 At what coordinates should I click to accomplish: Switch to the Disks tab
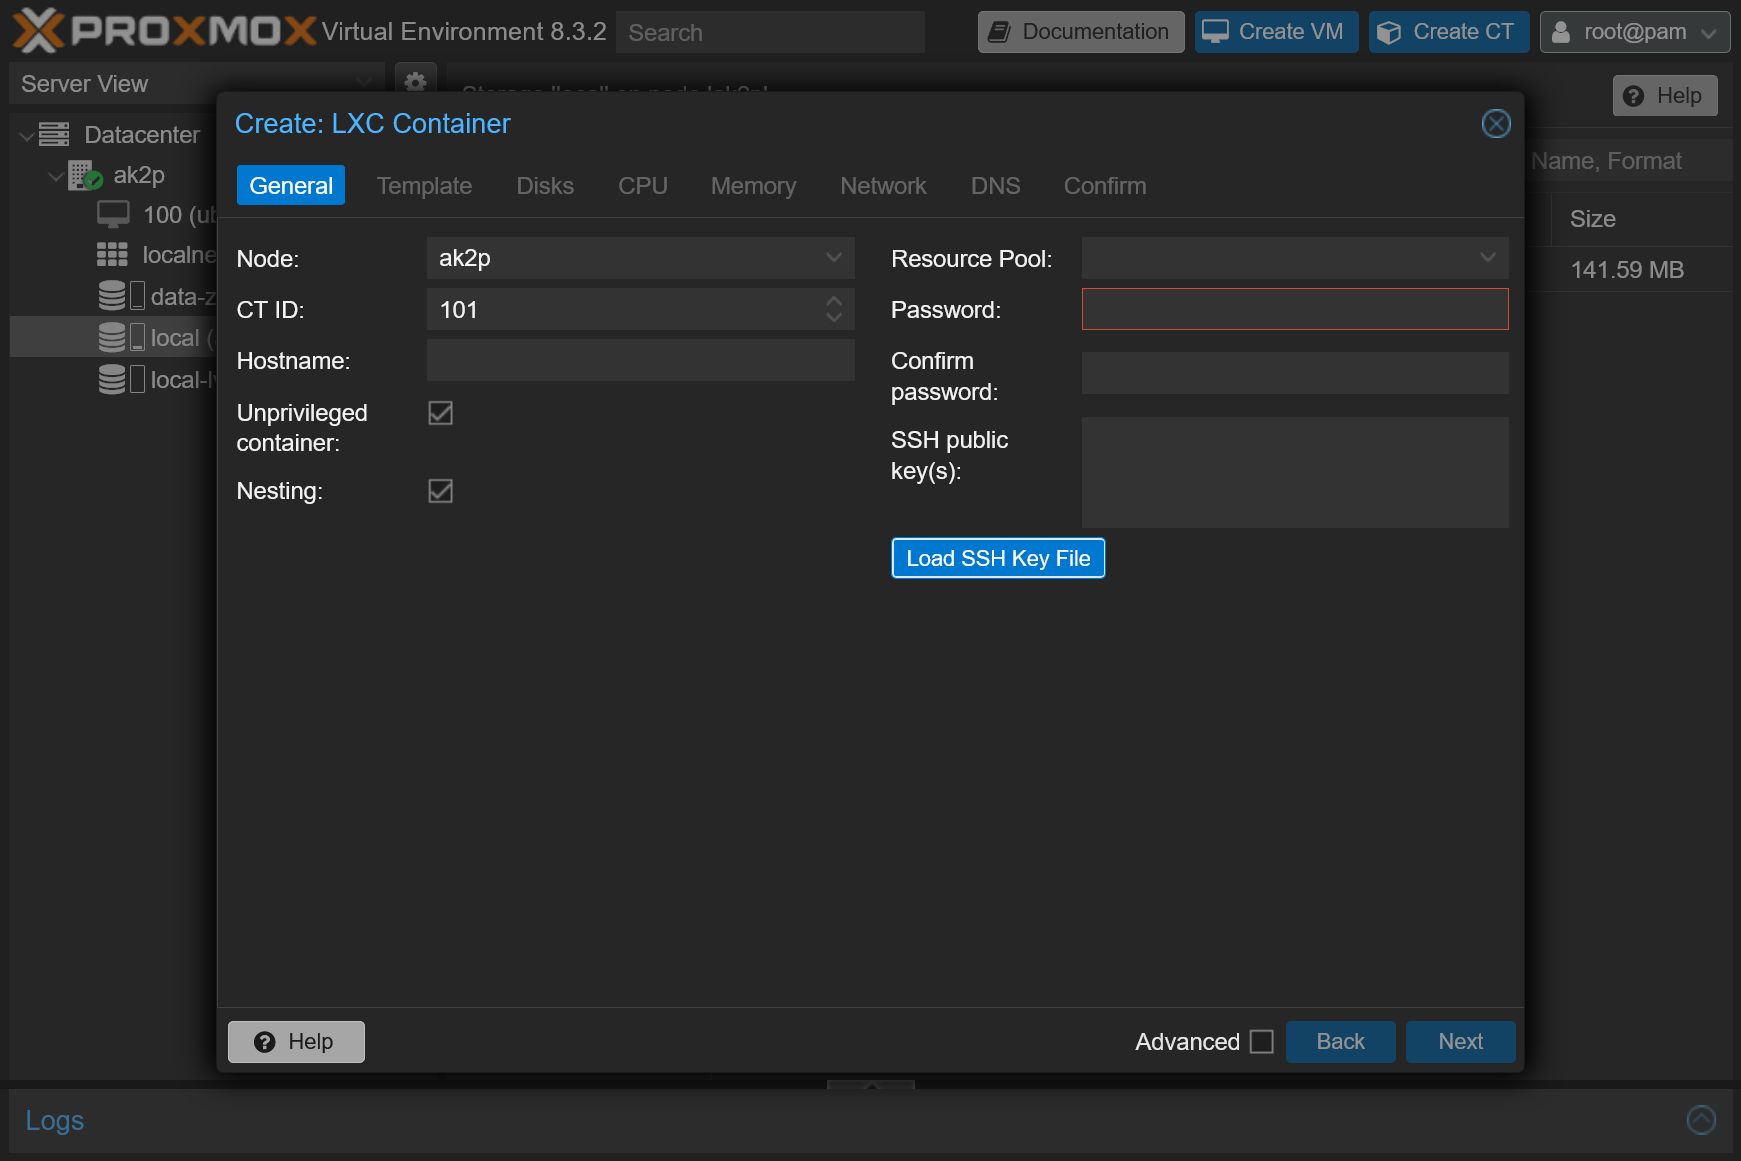point(545,186)
